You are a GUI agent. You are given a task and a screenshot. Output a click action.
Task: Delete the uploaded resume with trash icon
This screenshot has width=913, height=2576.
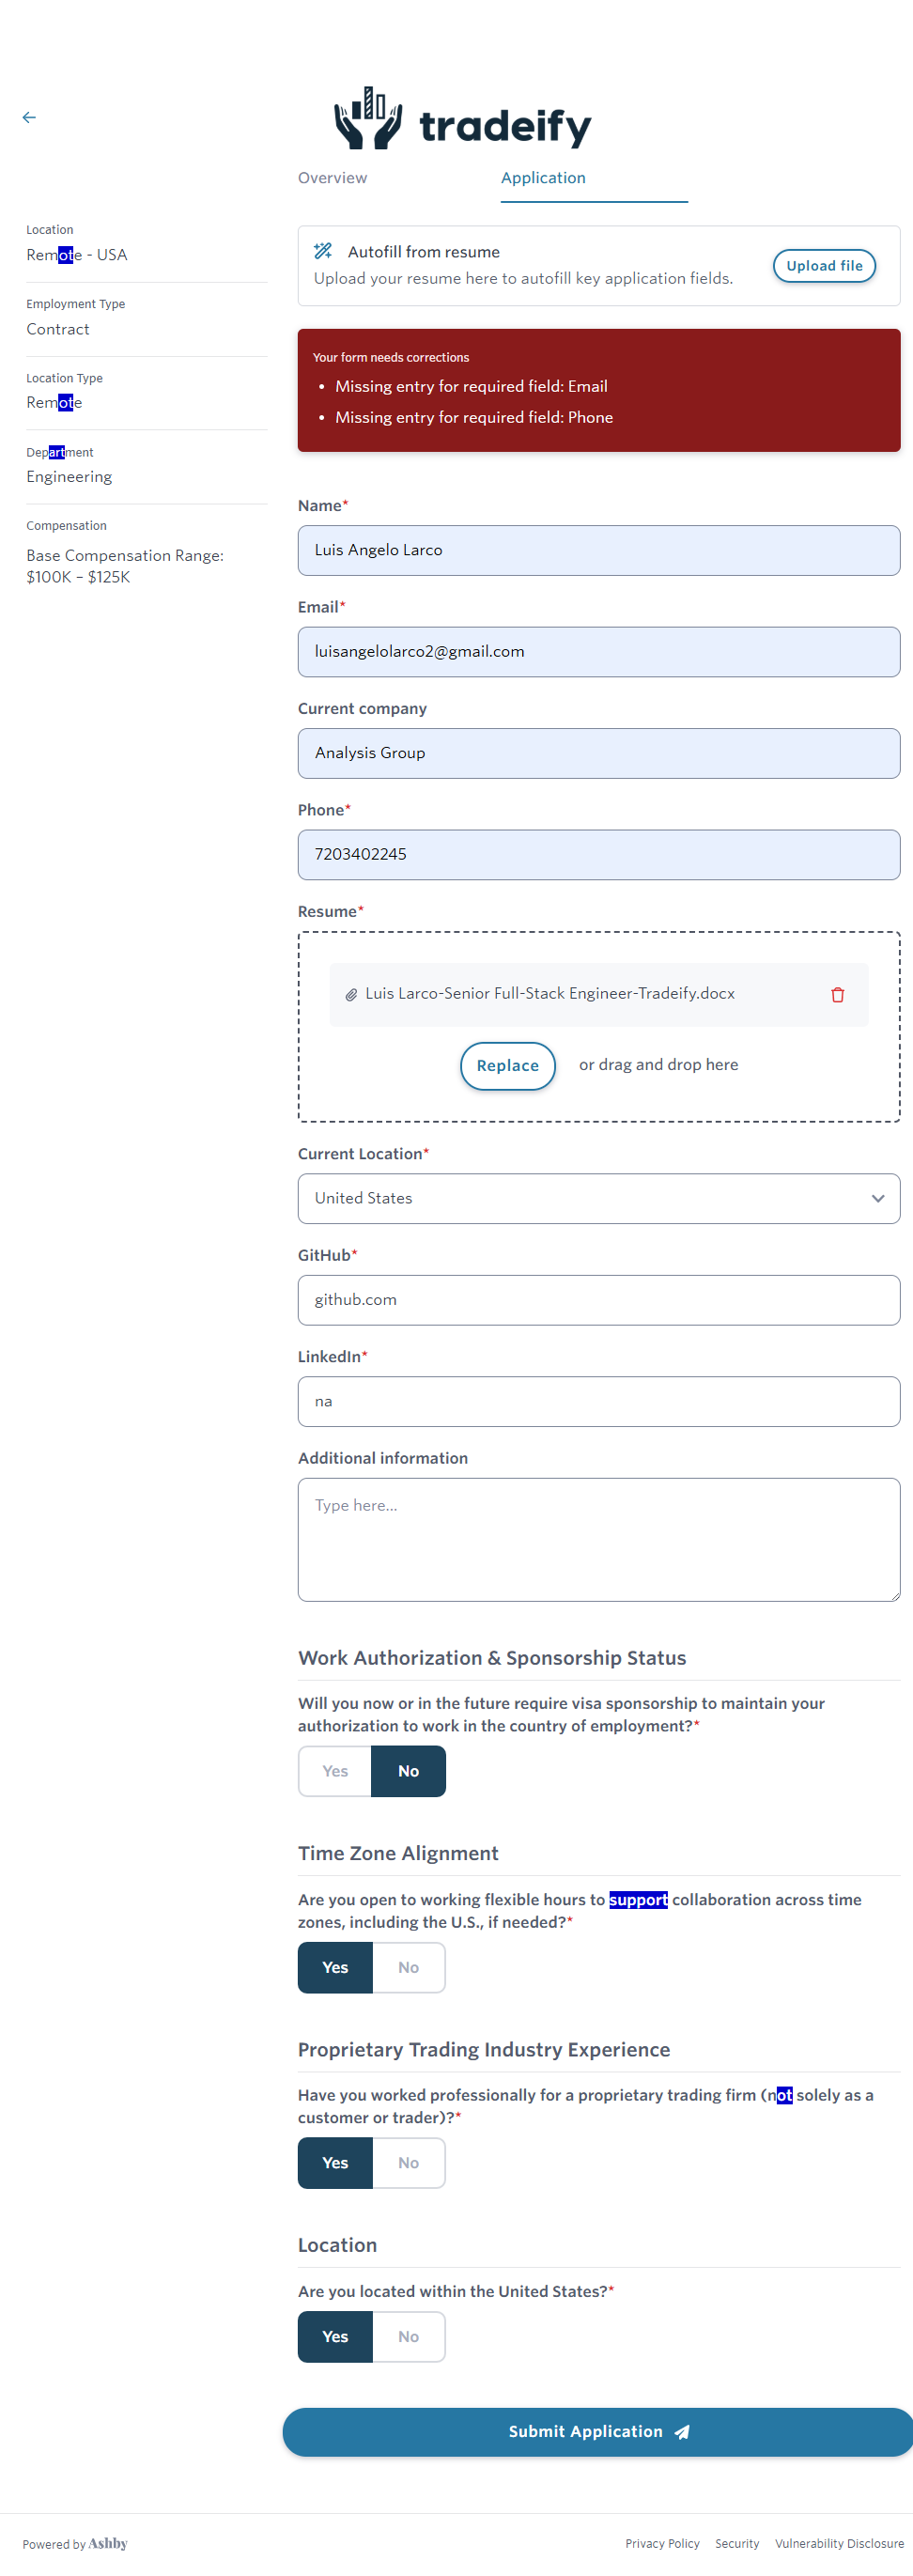pyautogui.click(x=837, y=994)
